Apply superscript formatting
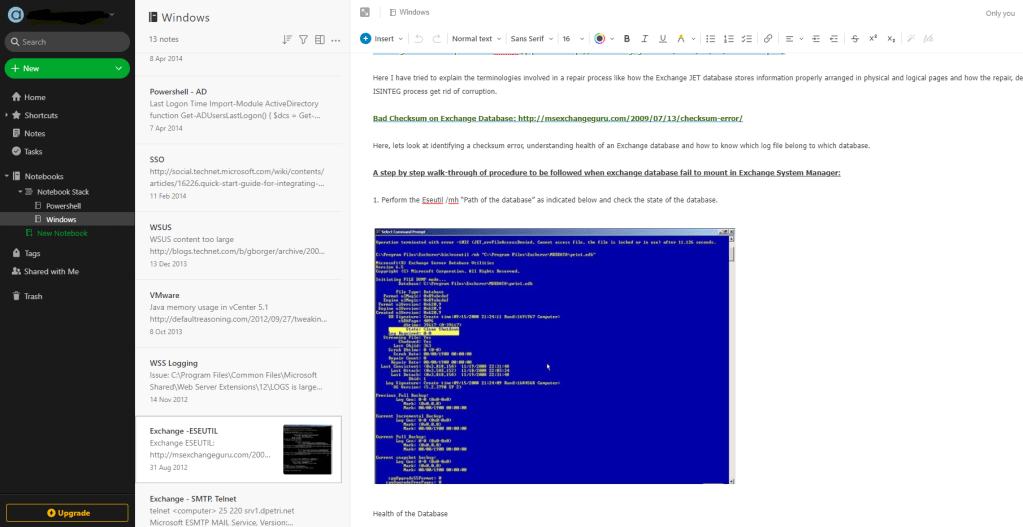1023x527 pixels. click(873, 39)
